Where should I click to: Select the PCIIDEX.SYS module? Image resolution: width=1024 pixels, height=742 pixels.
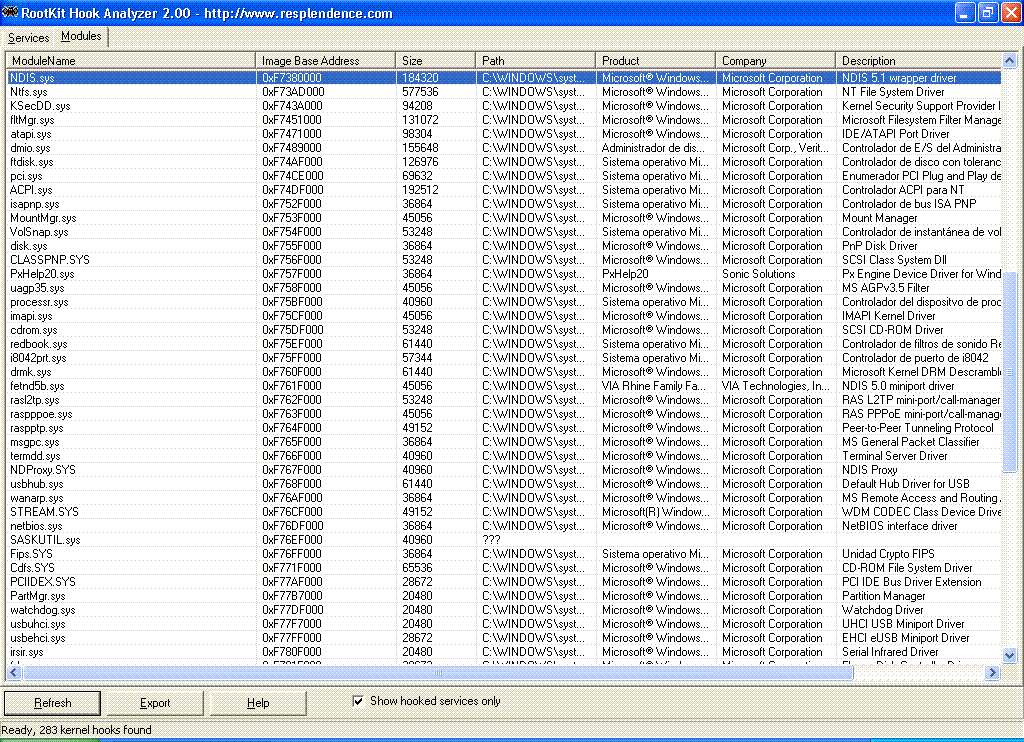tap(504, 583)
